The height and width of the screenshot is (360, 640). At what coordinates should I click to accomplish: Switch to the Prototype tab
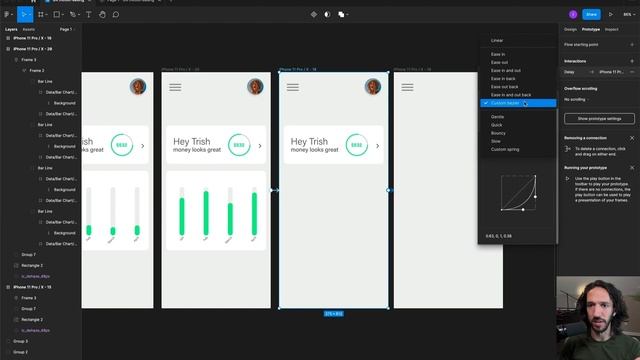point(591,29)
